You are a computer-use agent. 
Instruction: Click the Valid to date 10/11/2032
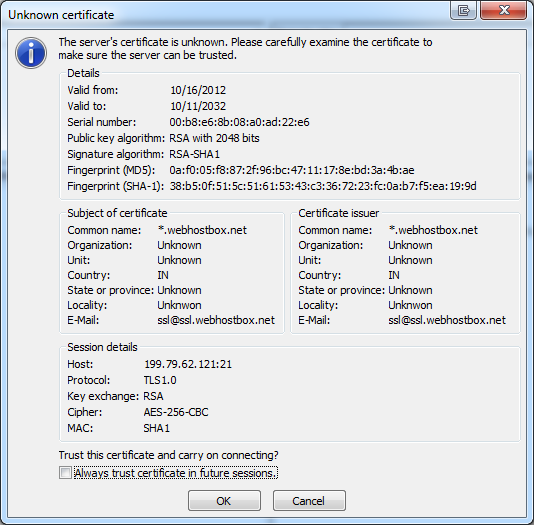(198, 106)
